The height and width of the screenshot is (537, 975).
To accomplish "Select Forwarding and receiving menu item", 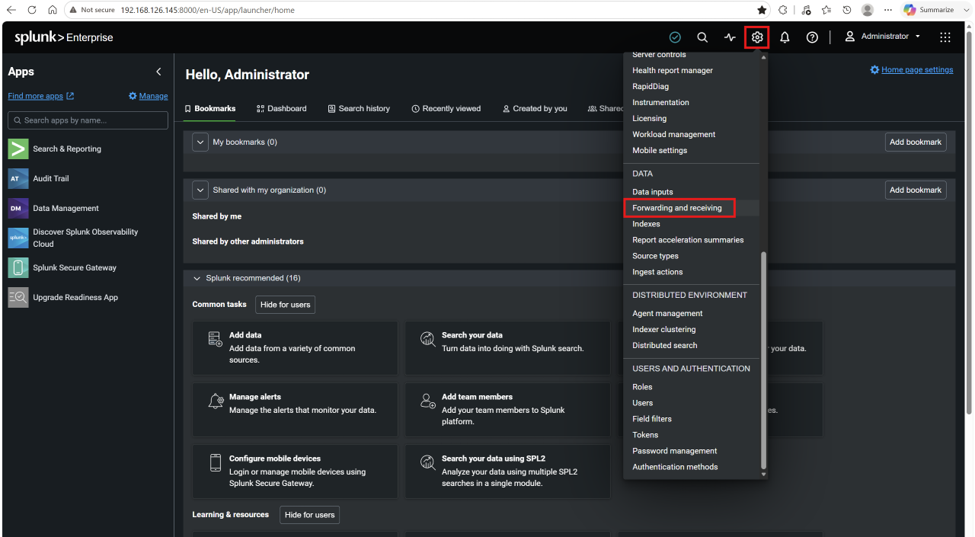I will pos(677,208).
